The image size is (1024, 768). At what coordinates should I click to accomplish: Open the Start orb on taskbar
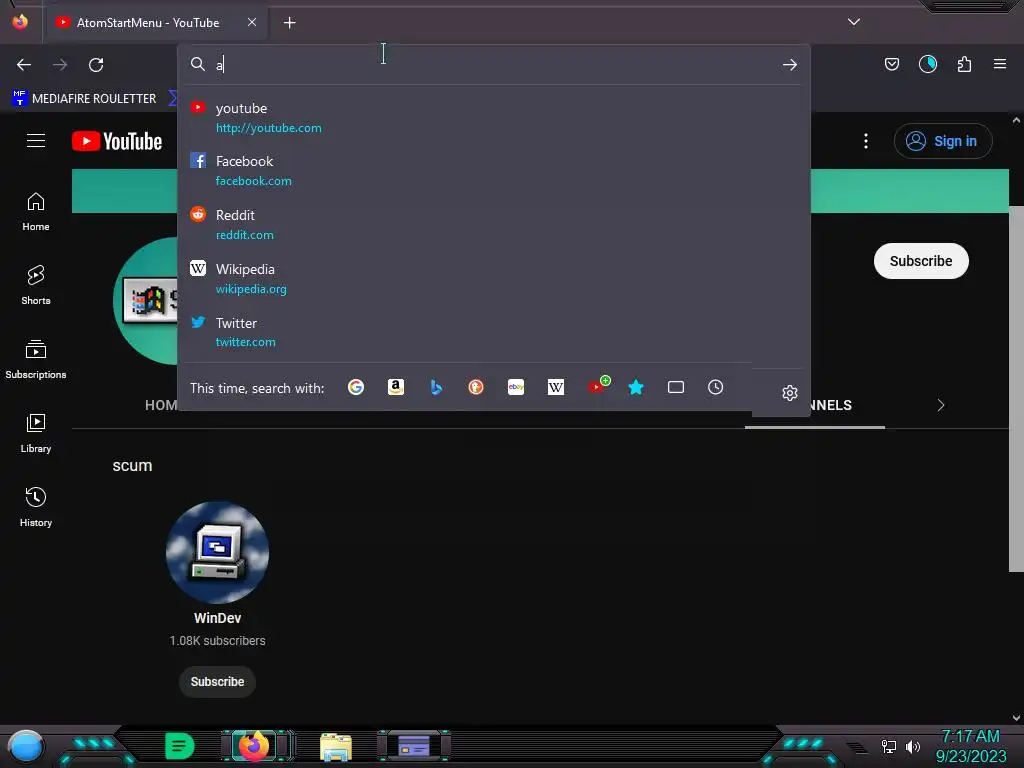tap(26, 747)
